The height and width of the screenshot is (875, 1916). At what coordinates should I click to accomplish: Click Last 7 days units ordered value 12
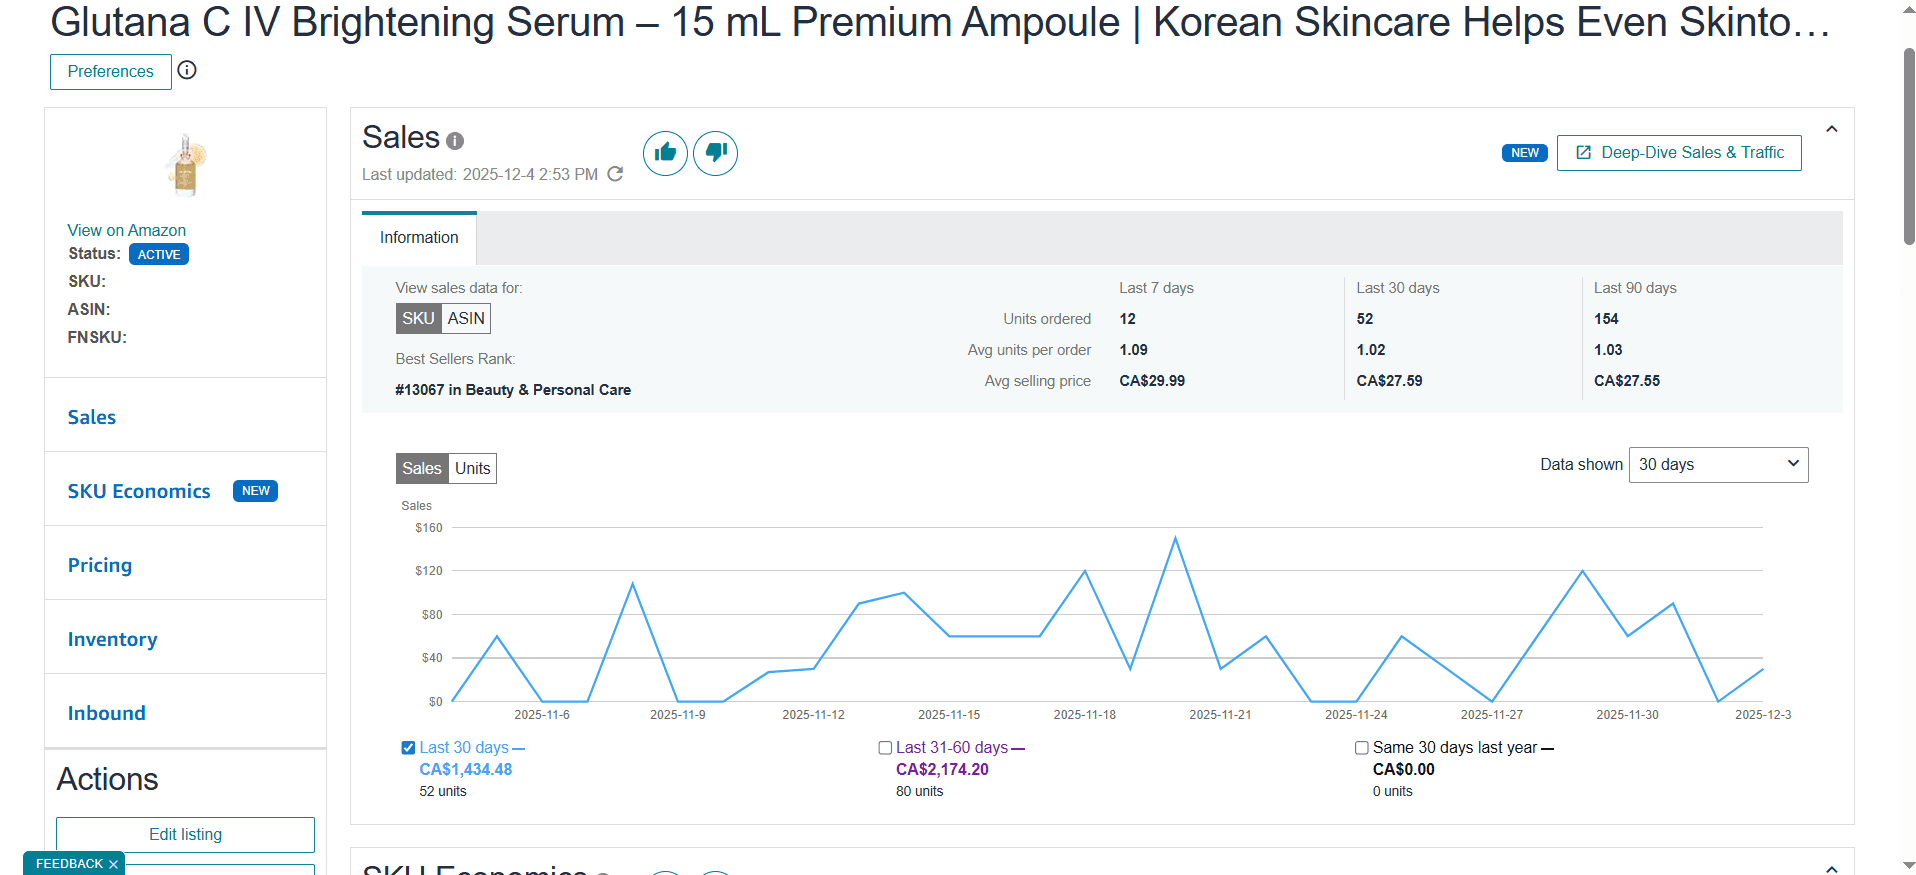[x=1127, y=319]
